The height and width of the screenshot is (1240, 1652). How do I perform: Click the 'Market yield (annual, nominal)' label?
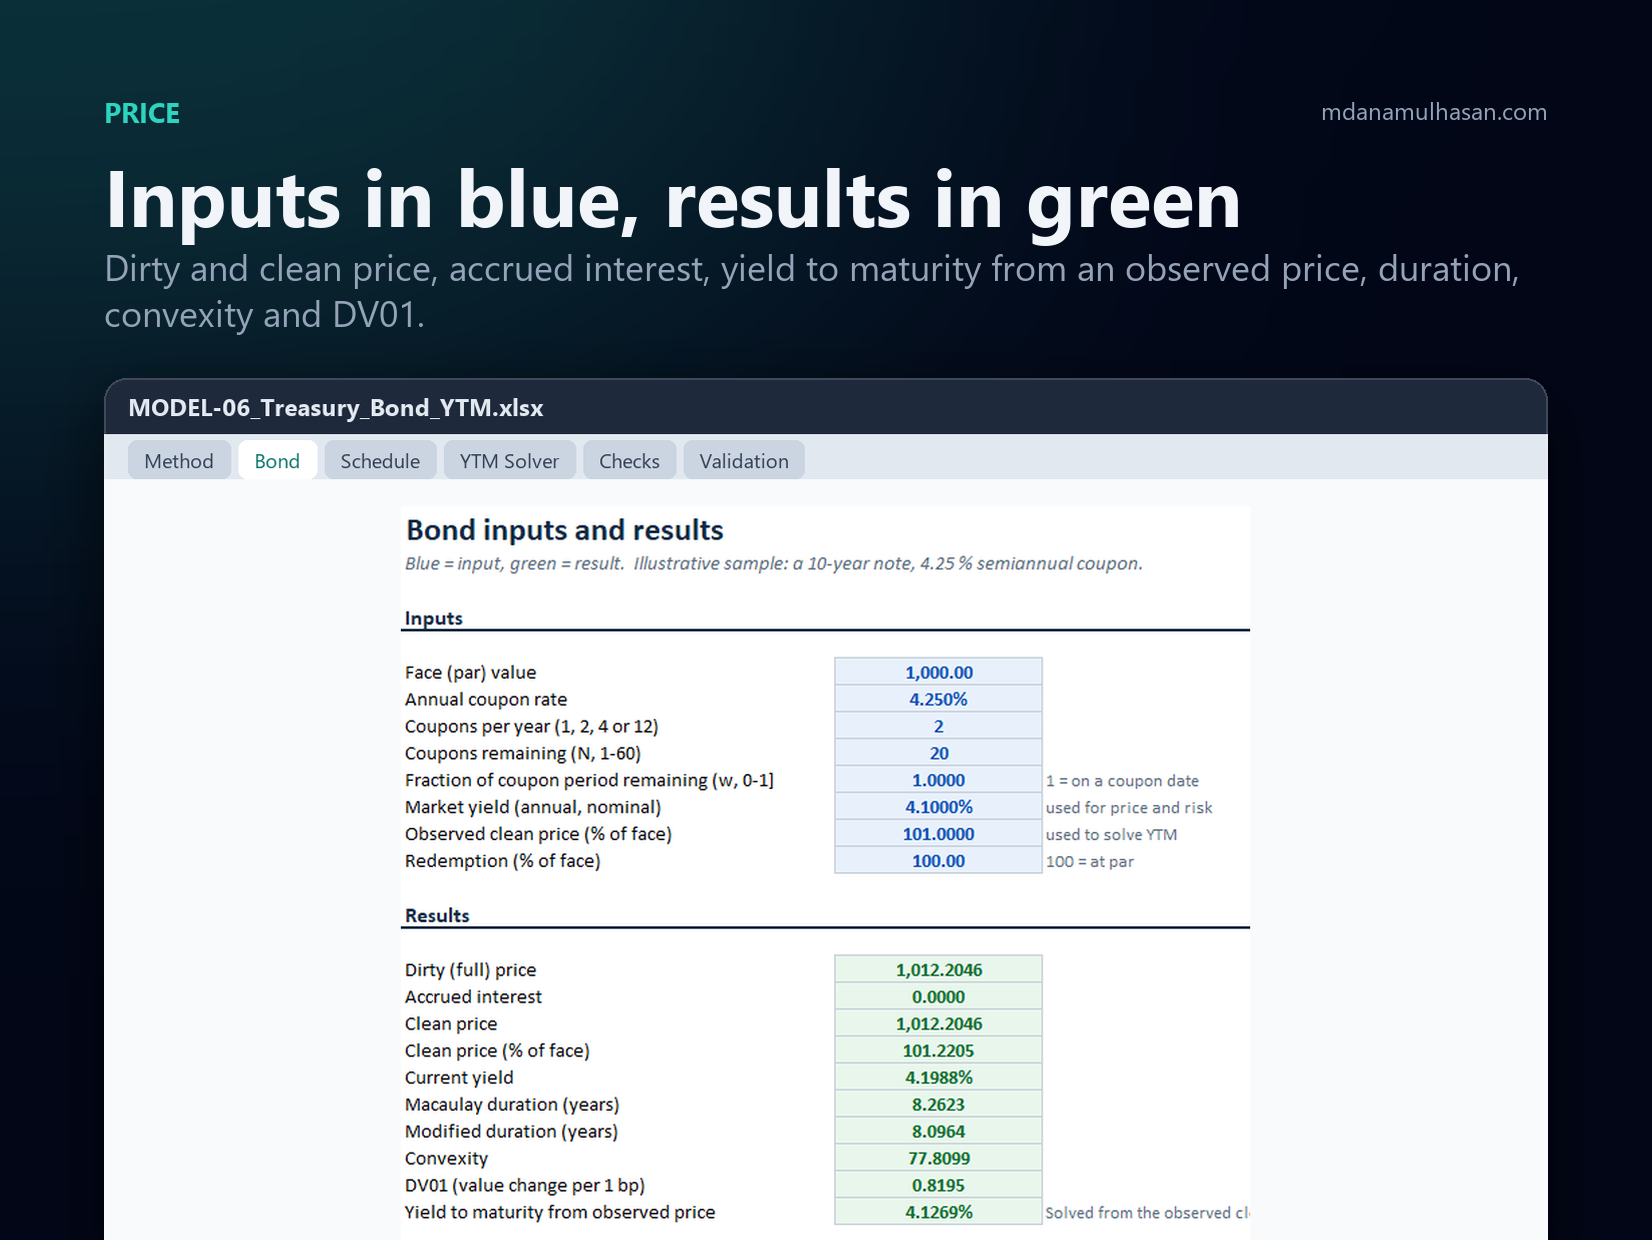pyautogui.click(x=533, y=807)
